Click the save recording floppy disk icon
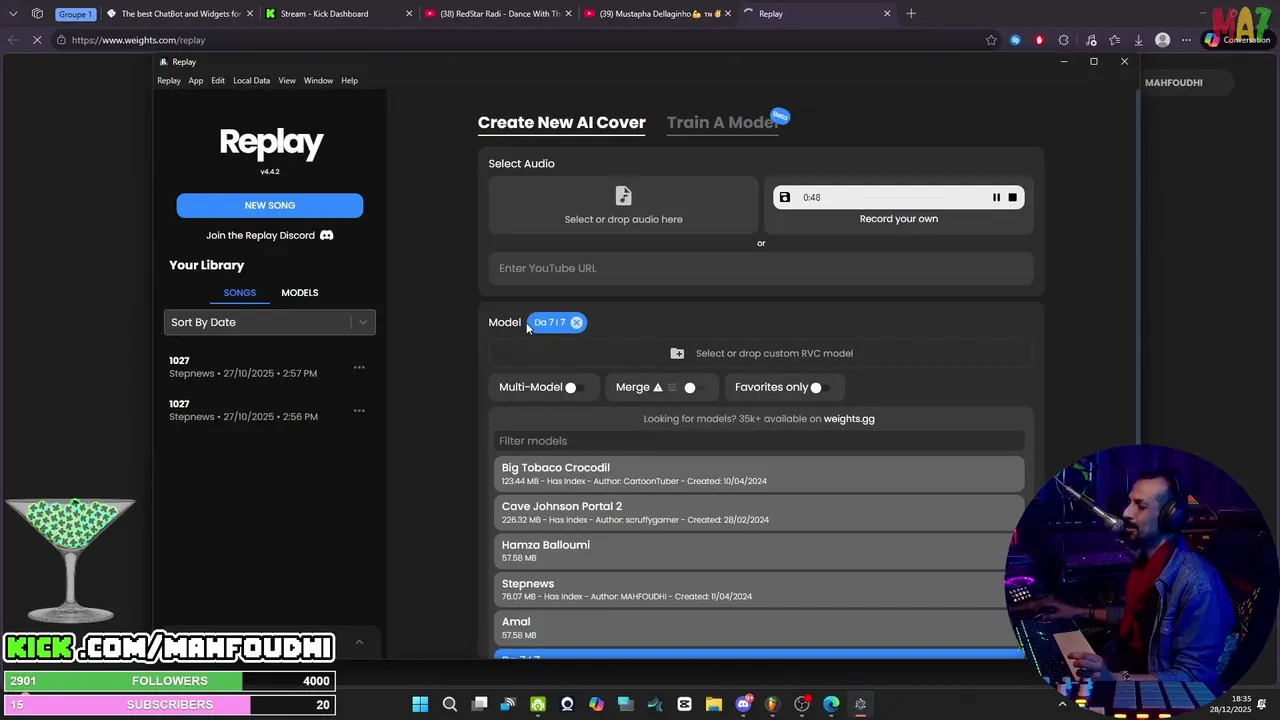 coord(785,198)
